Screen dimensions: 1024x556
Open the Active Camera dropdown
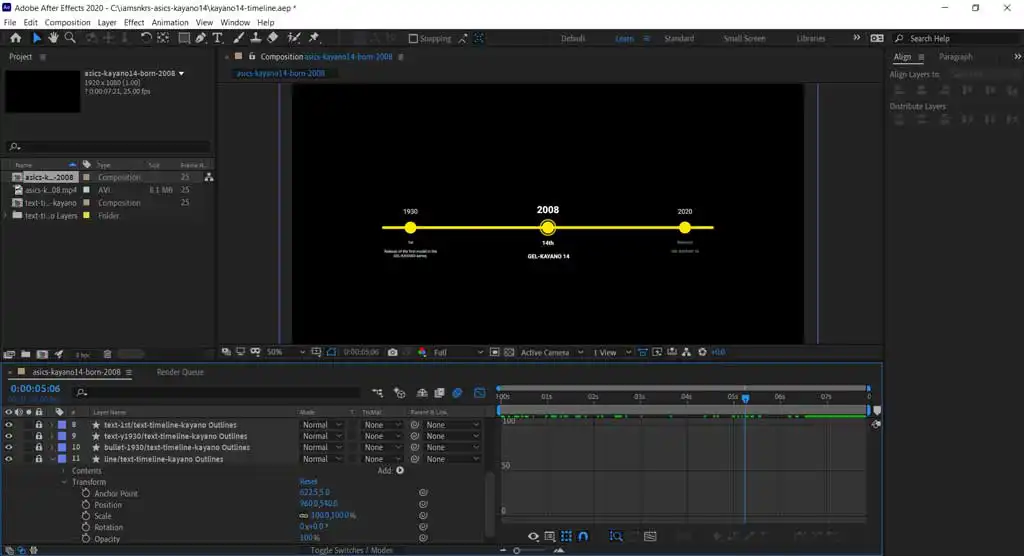pyautogui.click(x=552, y=352)
